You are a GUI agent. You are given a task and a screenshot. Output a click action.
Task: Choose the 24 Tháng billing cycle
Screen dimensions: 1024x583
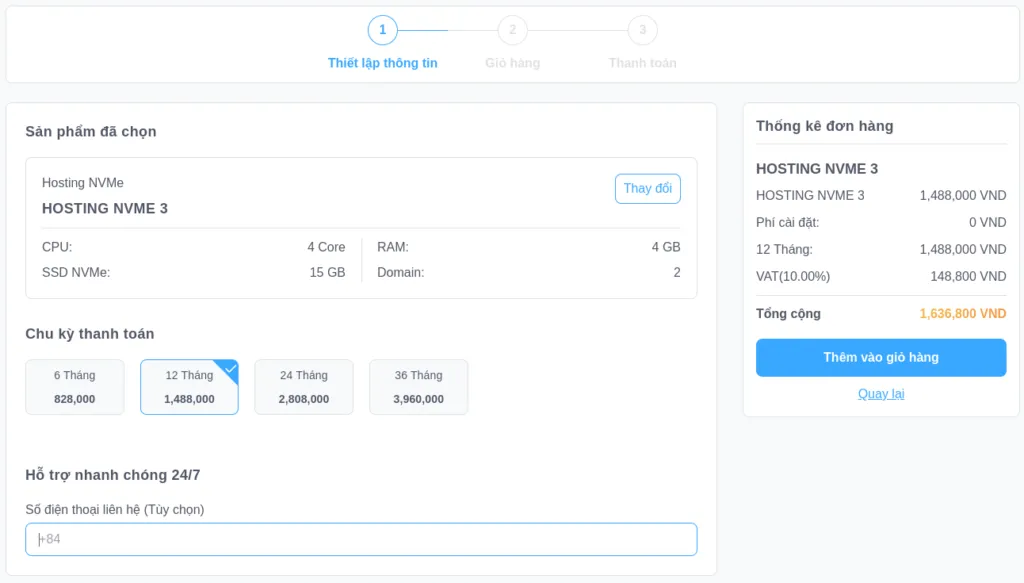[x=304, y=387]
